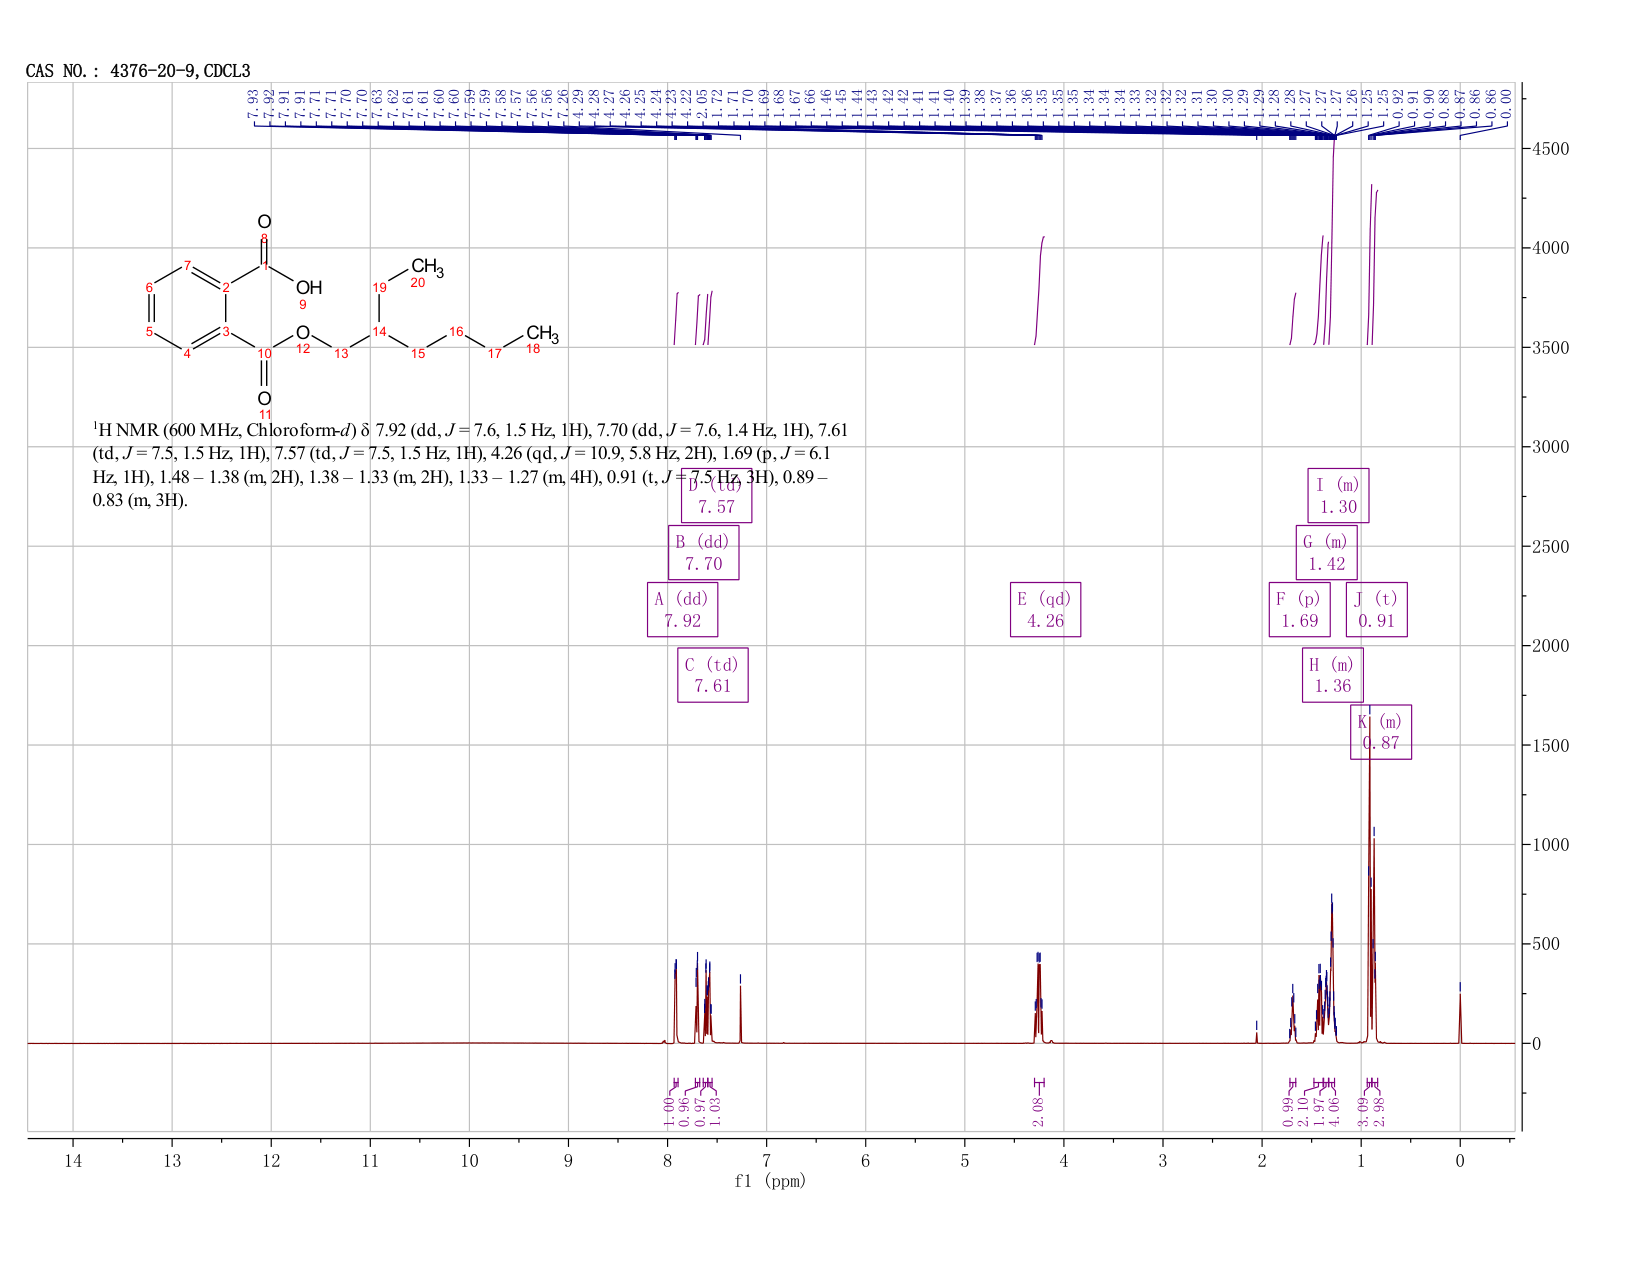The width and height of the screenshot is (1650, 1275).
Task: Click the 2.08 integral value below 4.26 peak
Action: (1037, 1111)
